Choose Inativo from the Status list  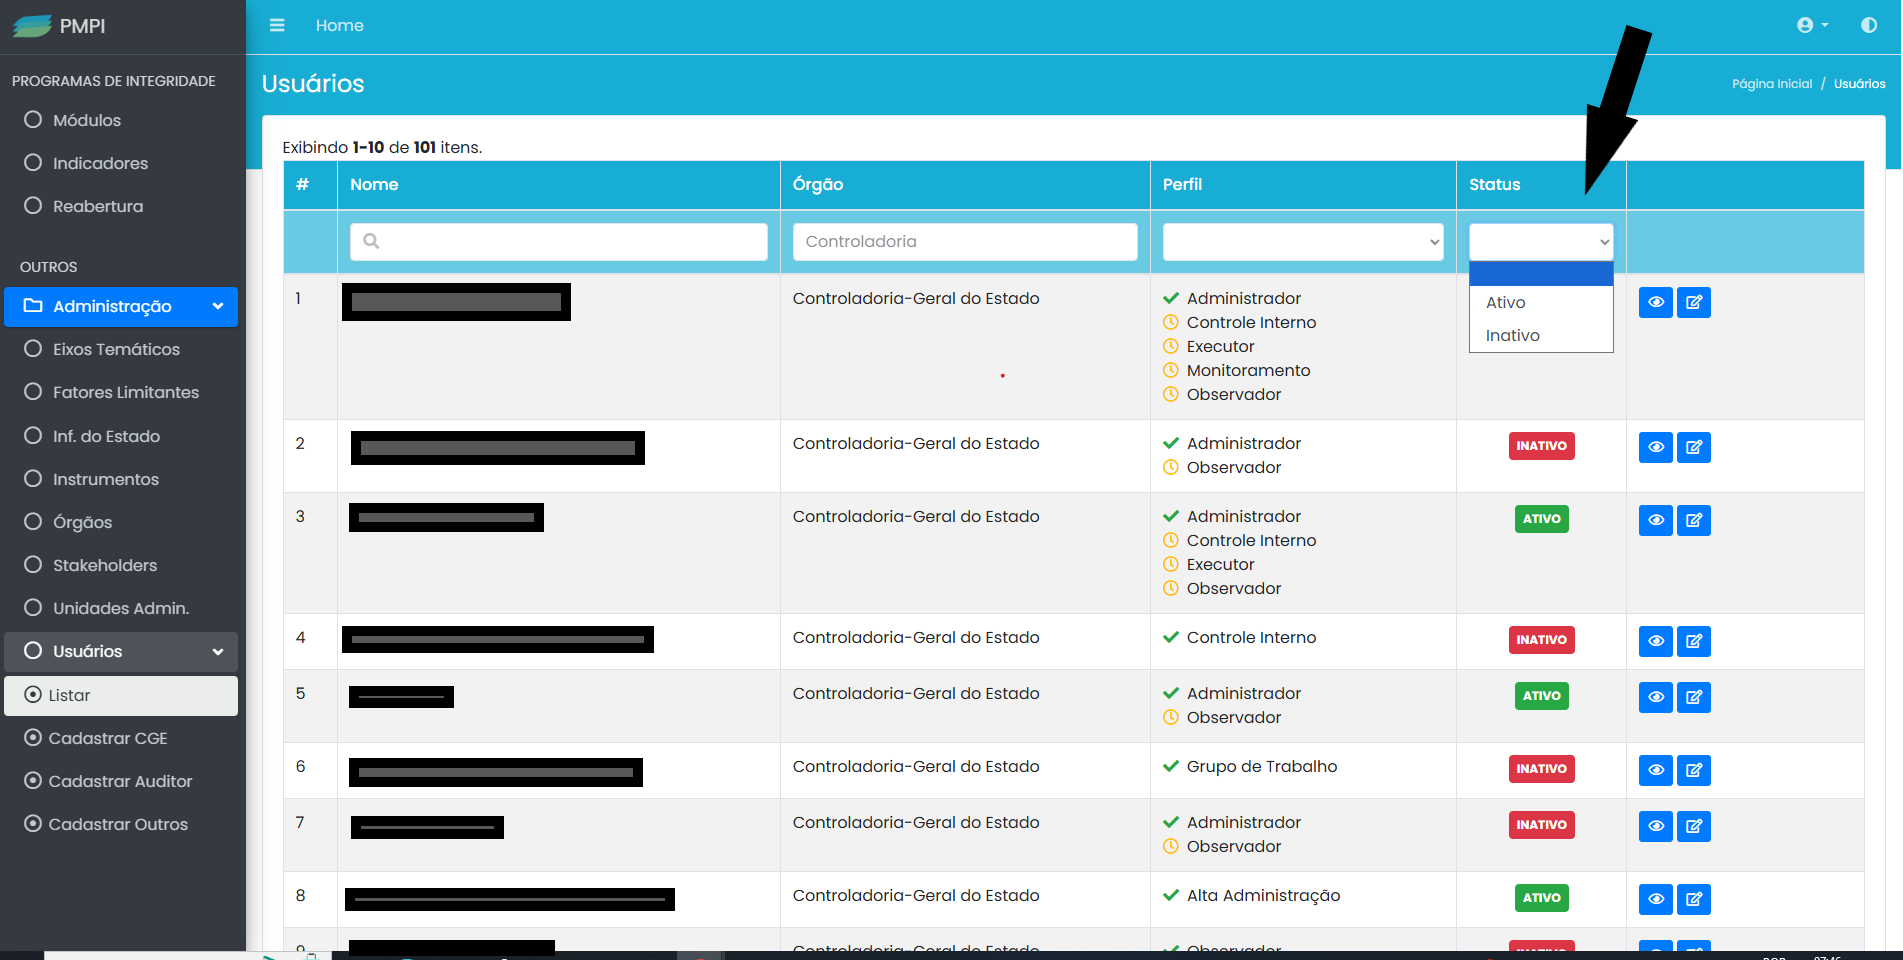[x=1512, y=336]
